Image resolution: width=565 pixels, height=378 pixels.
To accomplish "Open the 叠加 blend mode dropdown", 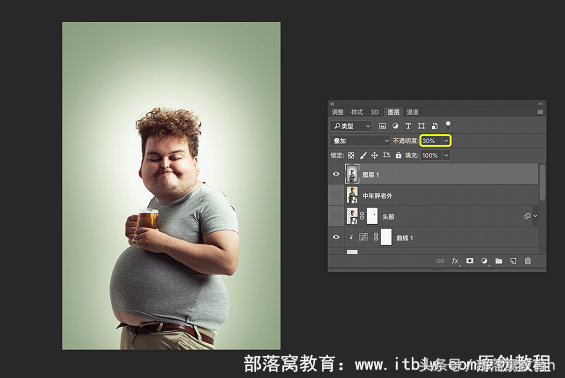I will click(360, 141).
